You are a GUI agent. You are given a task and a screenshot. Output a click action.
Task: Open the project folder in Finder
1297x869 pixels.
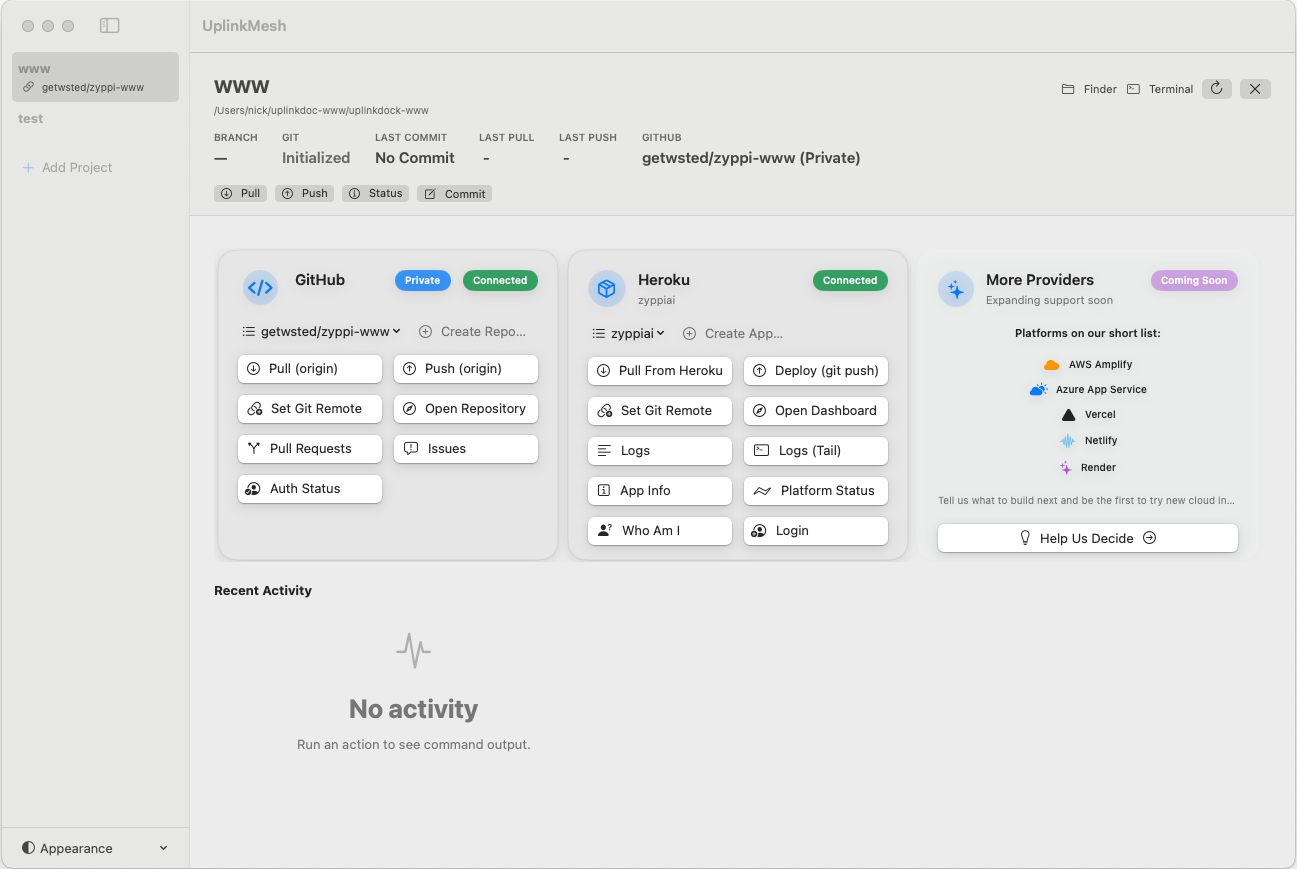tap(1088, 89)
